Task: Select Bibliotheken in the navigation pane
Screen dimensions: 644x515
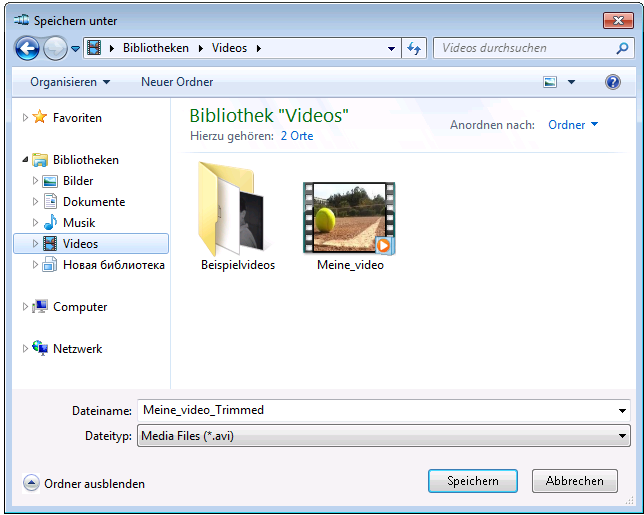Action: (x=86, y=160)
